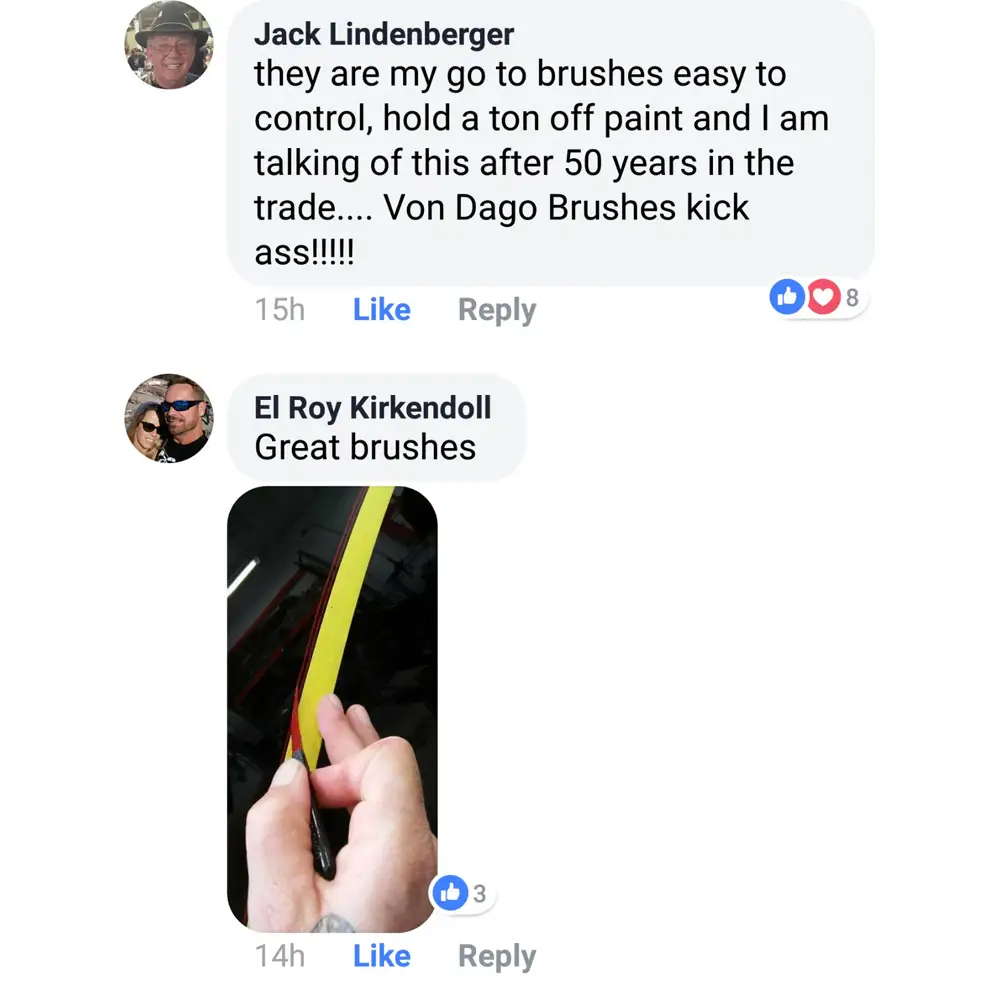1000x1000 pixels.
Task: Click the thumbs-up reaction icon on the photo comment
Action: pyautogui.click(x=450, y=892)
